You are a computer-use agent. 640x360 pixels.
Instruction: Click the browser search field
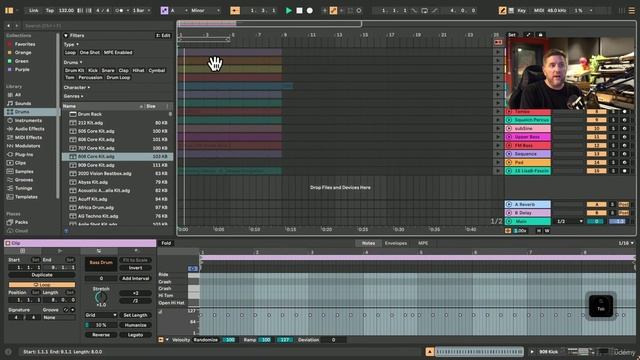(x=98, y=26)
